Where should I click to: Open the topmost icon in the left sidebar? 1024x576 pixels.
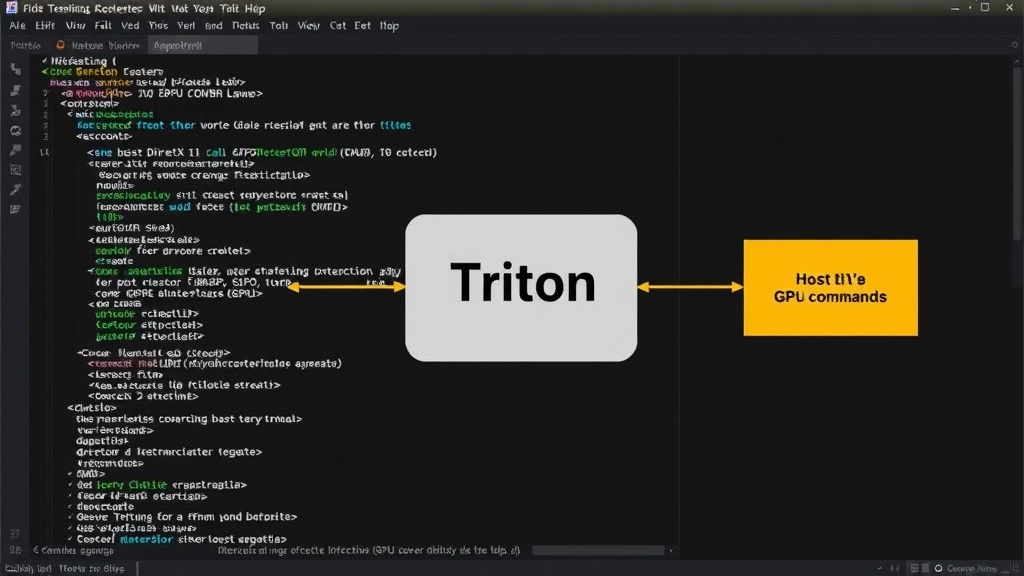point(16,69)
